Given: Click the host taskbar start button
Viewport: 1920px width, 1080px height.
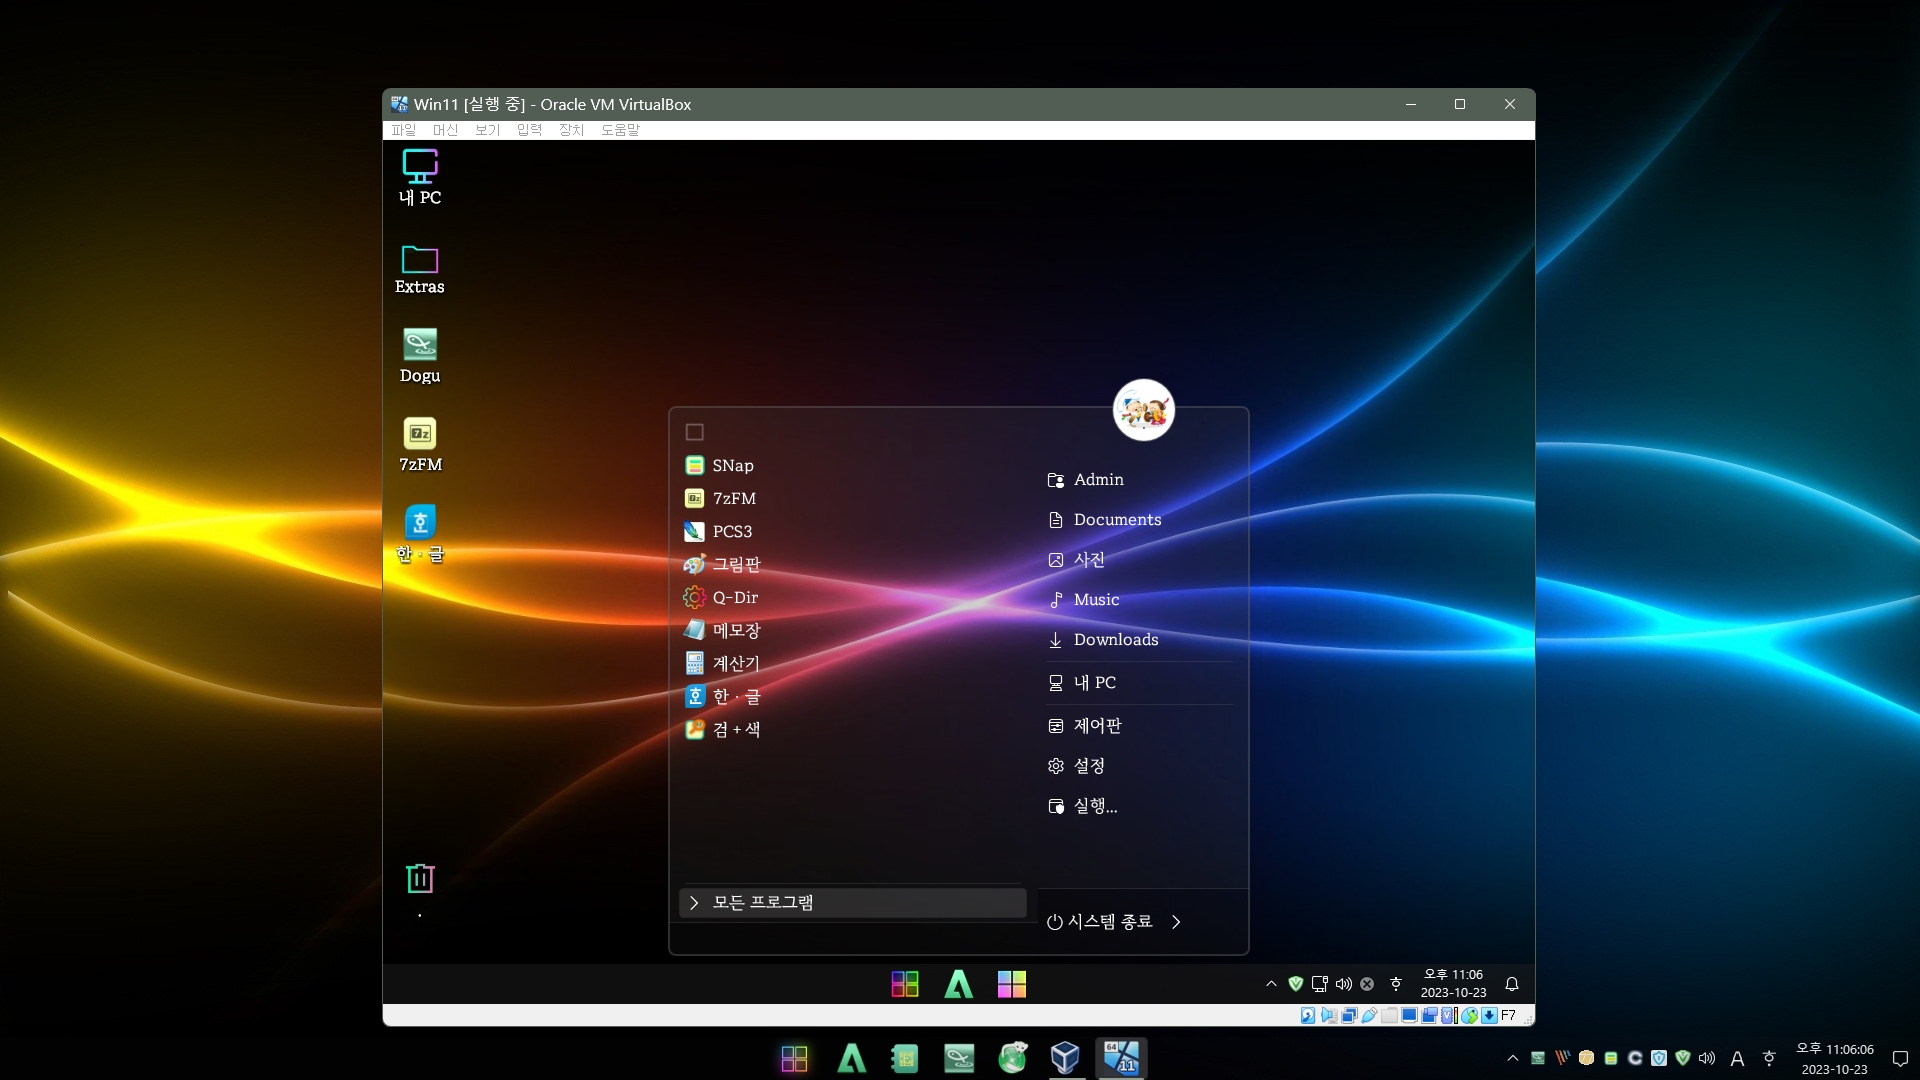Looking at the screenshot, I should point(794,1058).
